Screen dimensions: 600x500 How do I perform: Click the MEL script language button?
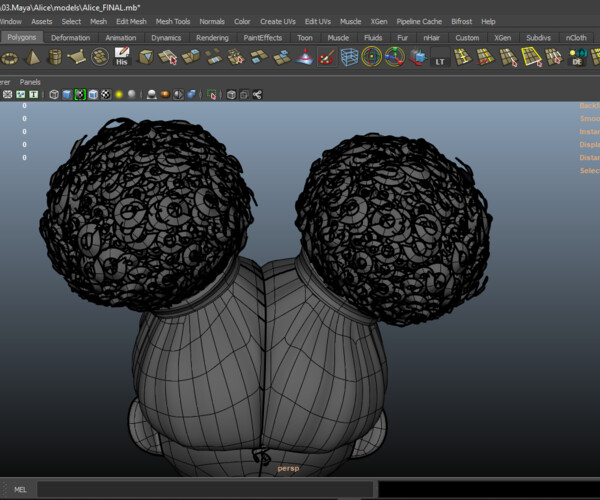(20, 489)
